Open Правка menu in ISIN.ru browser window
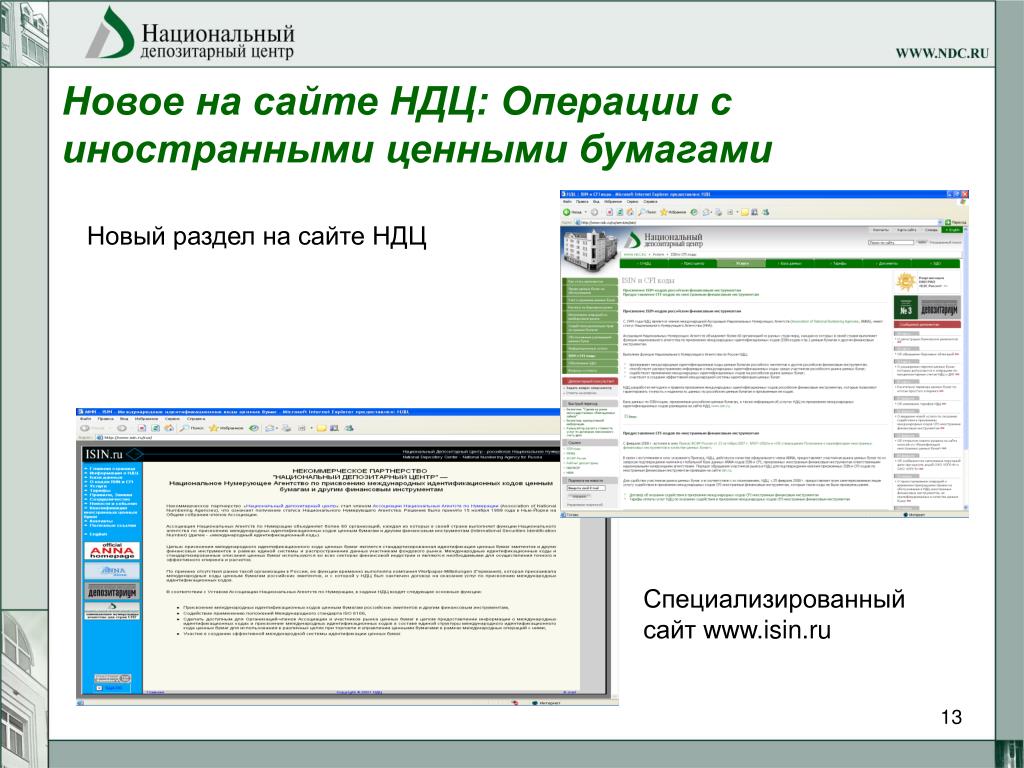Viewport: 1024px width, 768px height. (x=105, y=419)
